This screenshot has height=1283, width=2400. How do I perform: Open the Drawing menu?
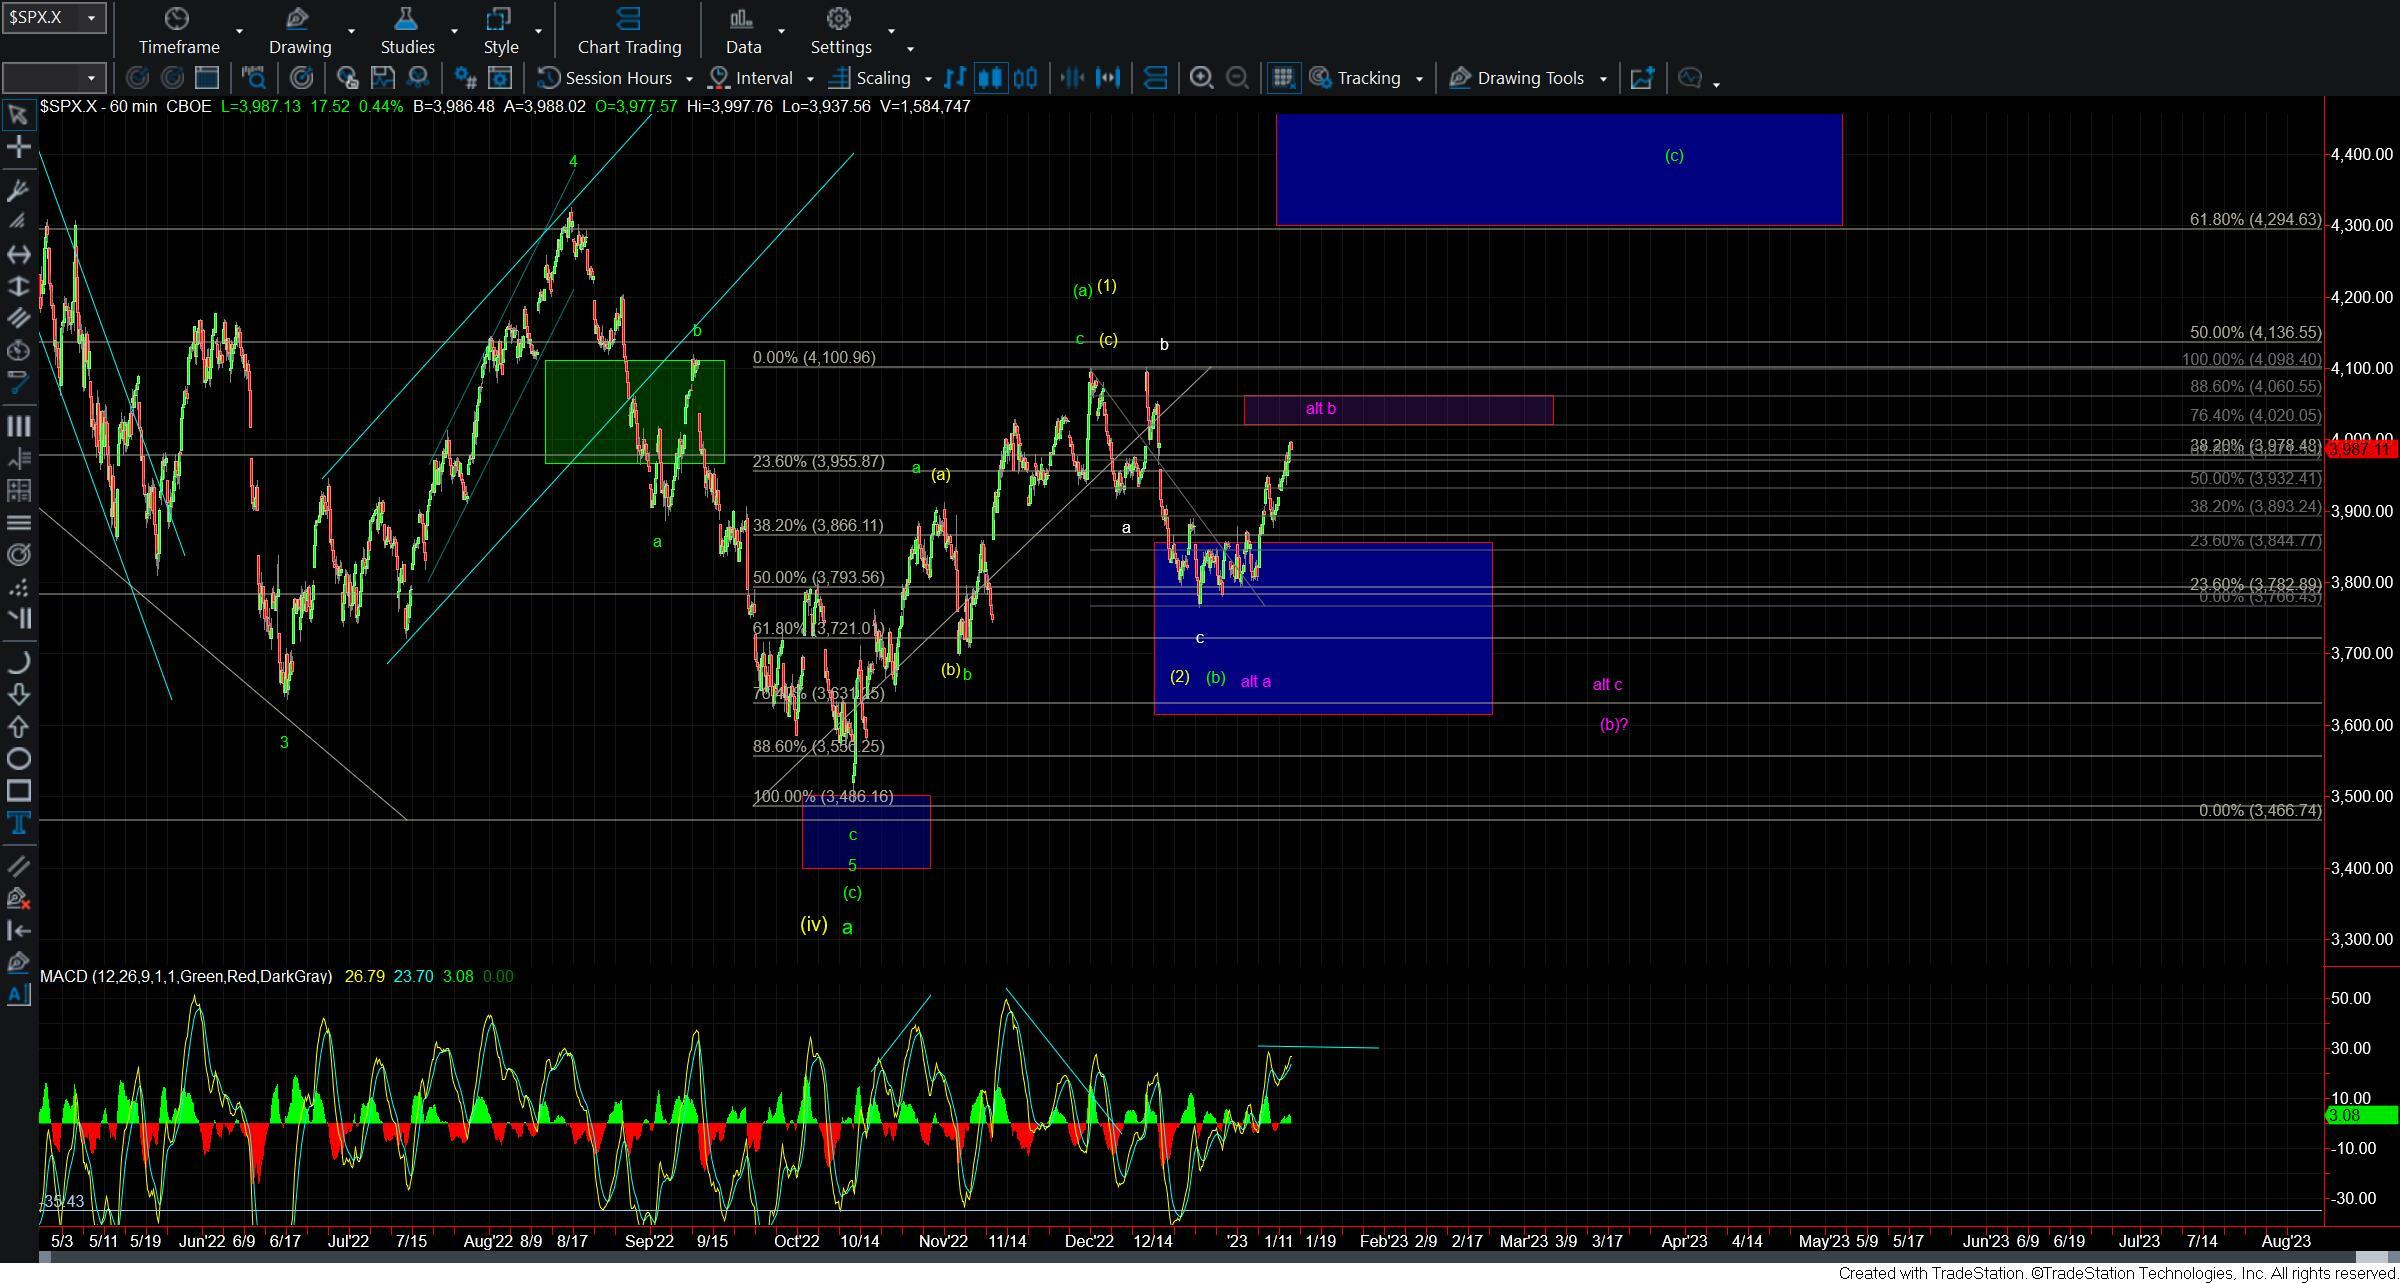299,31
